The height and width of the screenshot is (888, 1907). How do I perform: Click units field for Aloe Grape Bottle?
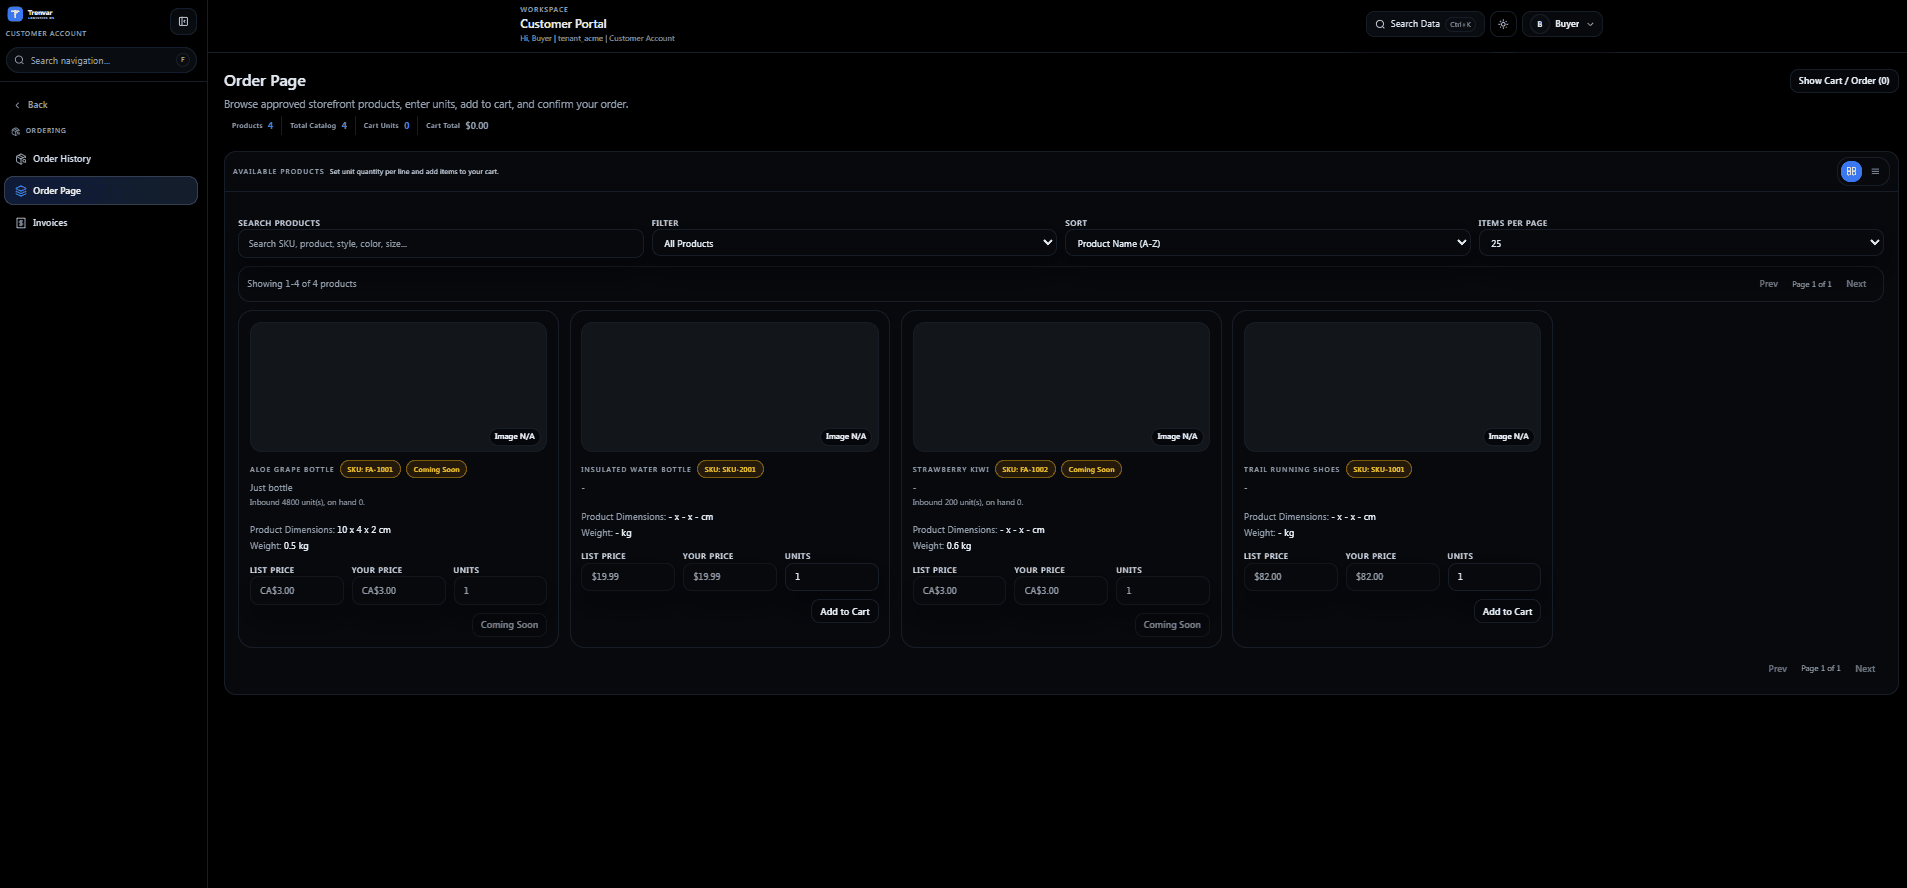500,591
